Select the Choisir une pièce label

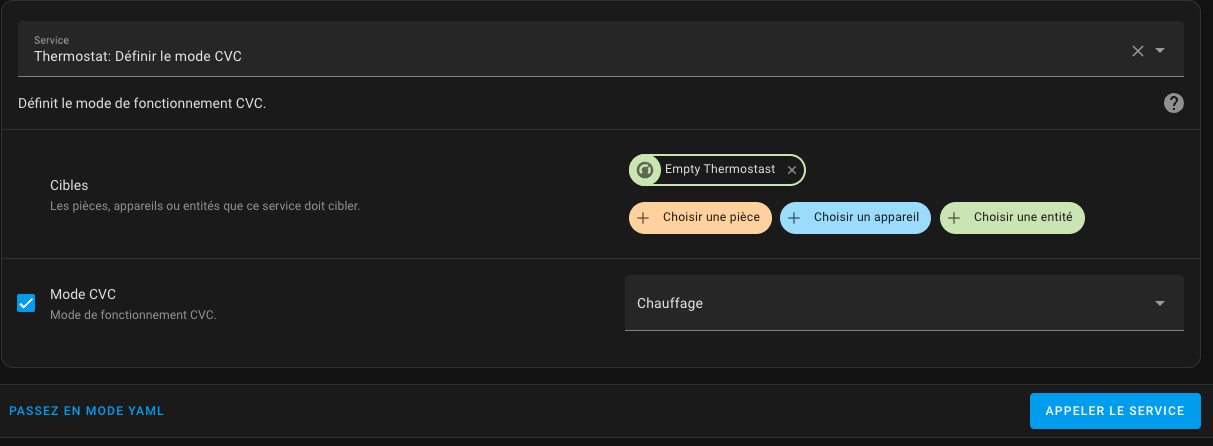coord(711,217)
